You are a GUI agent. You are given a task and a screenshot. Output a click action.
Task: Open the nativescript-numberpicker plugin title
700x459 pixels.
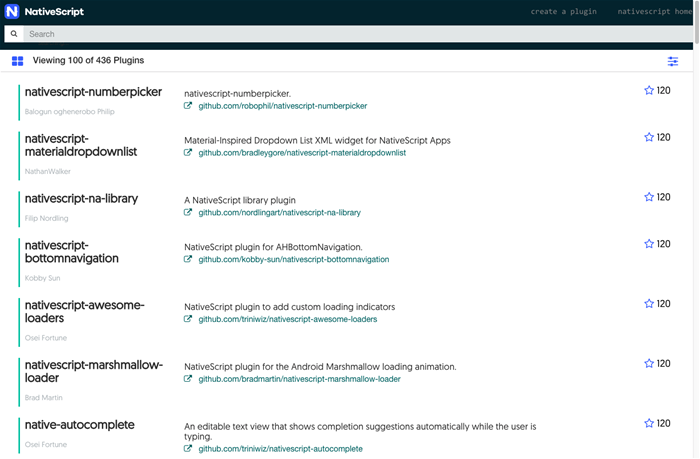tap(93, 92)
